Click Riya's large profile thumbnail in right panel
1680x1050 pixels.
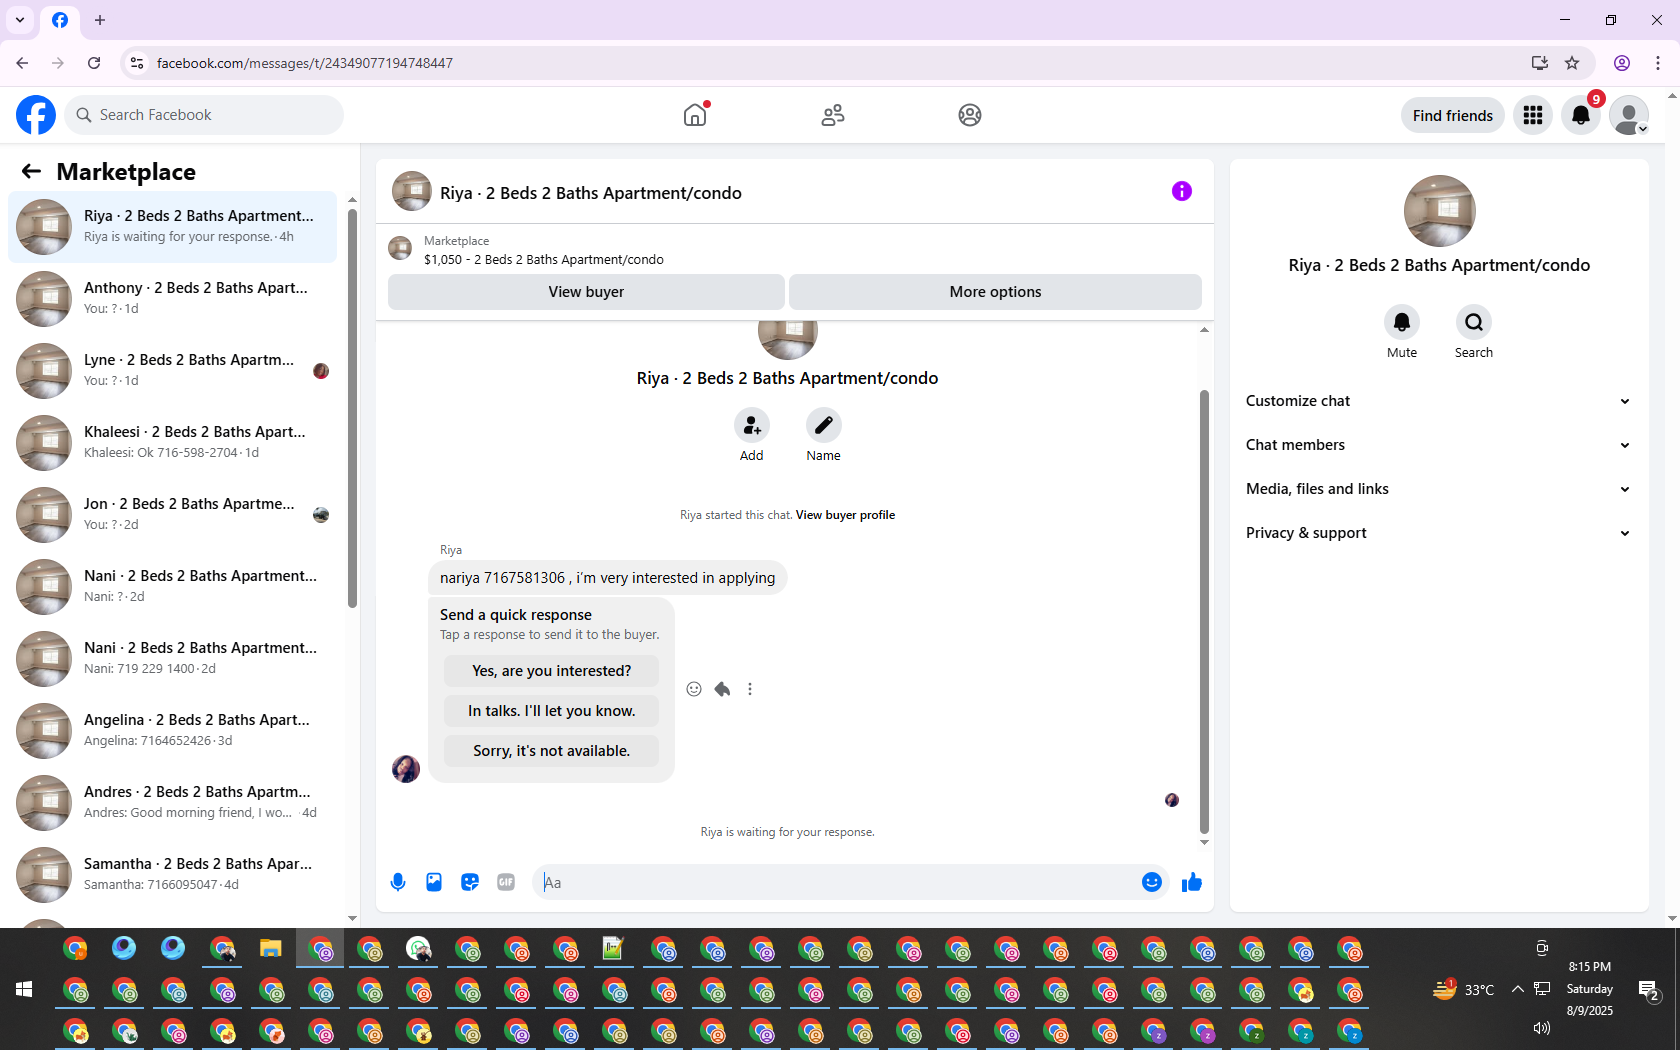[1439, 211]
